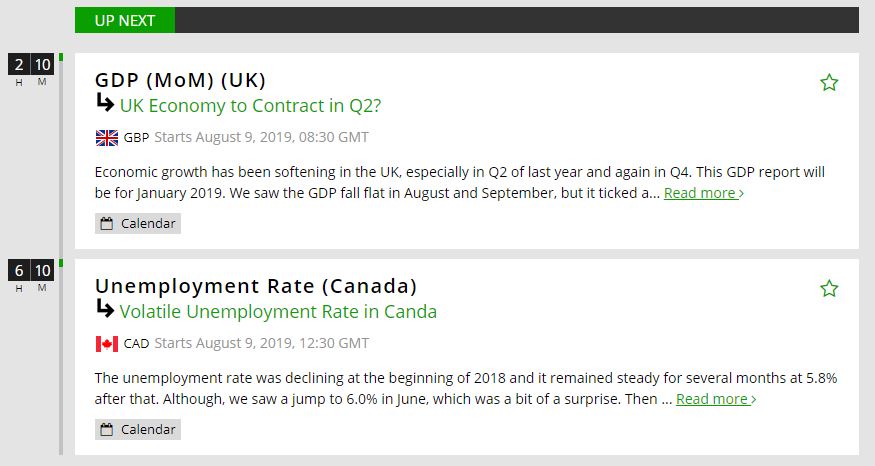Click the GDP (MoM) (UK) title
This screenshot has height=466, width=875.
point(180,80)
